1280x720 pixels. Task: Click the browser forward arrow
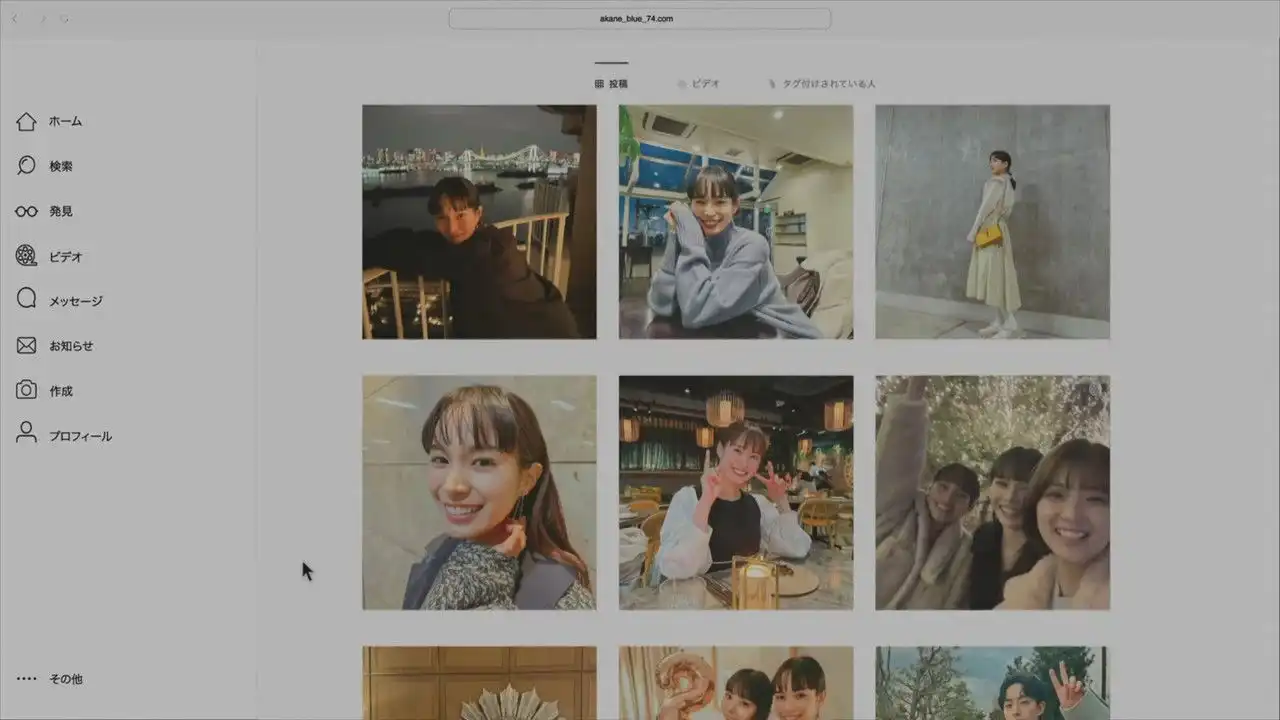pos(41,19)
